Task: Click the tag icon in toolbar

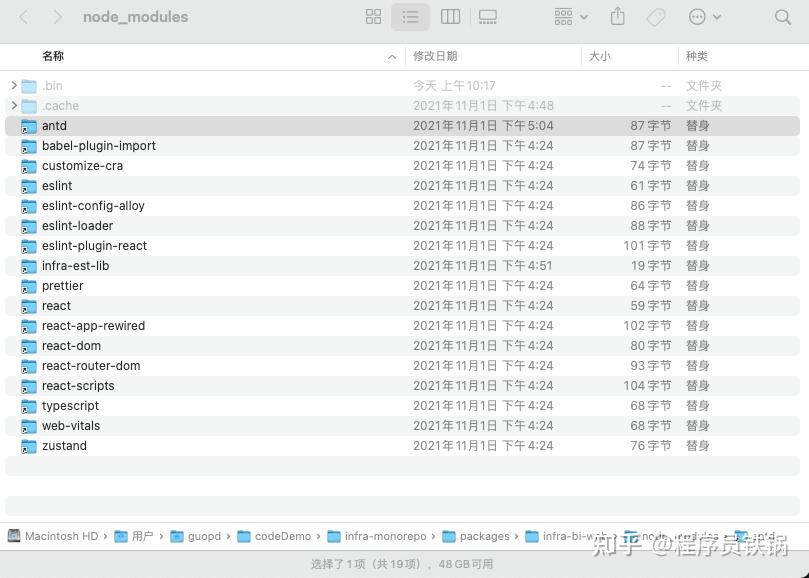Action: [656, 17]
